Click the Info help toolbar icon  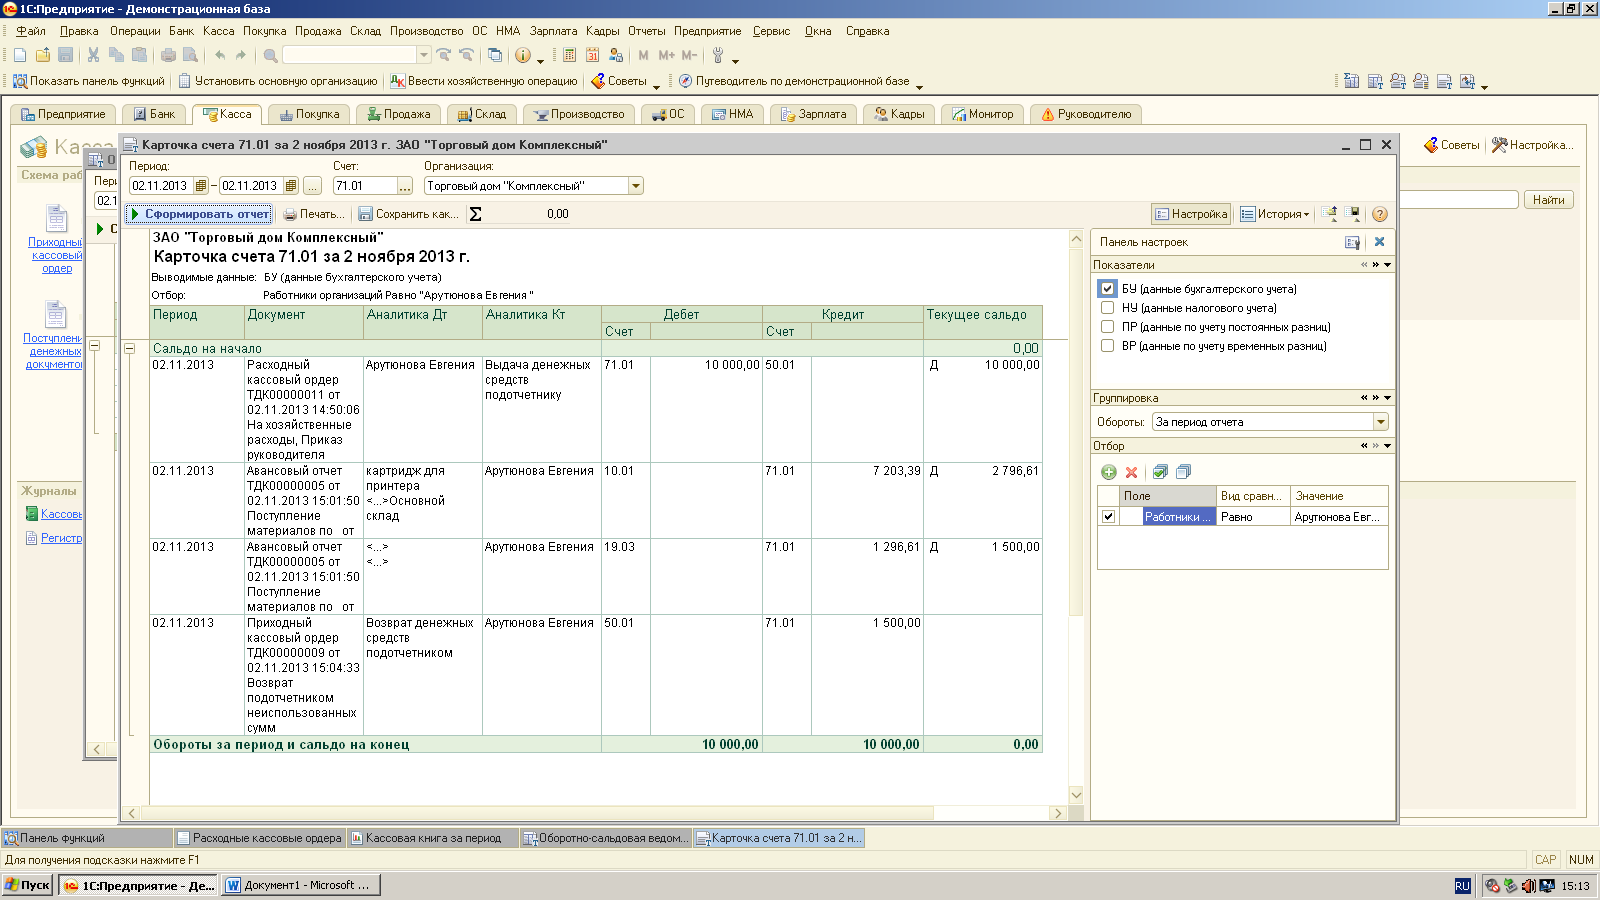(523, 55)
